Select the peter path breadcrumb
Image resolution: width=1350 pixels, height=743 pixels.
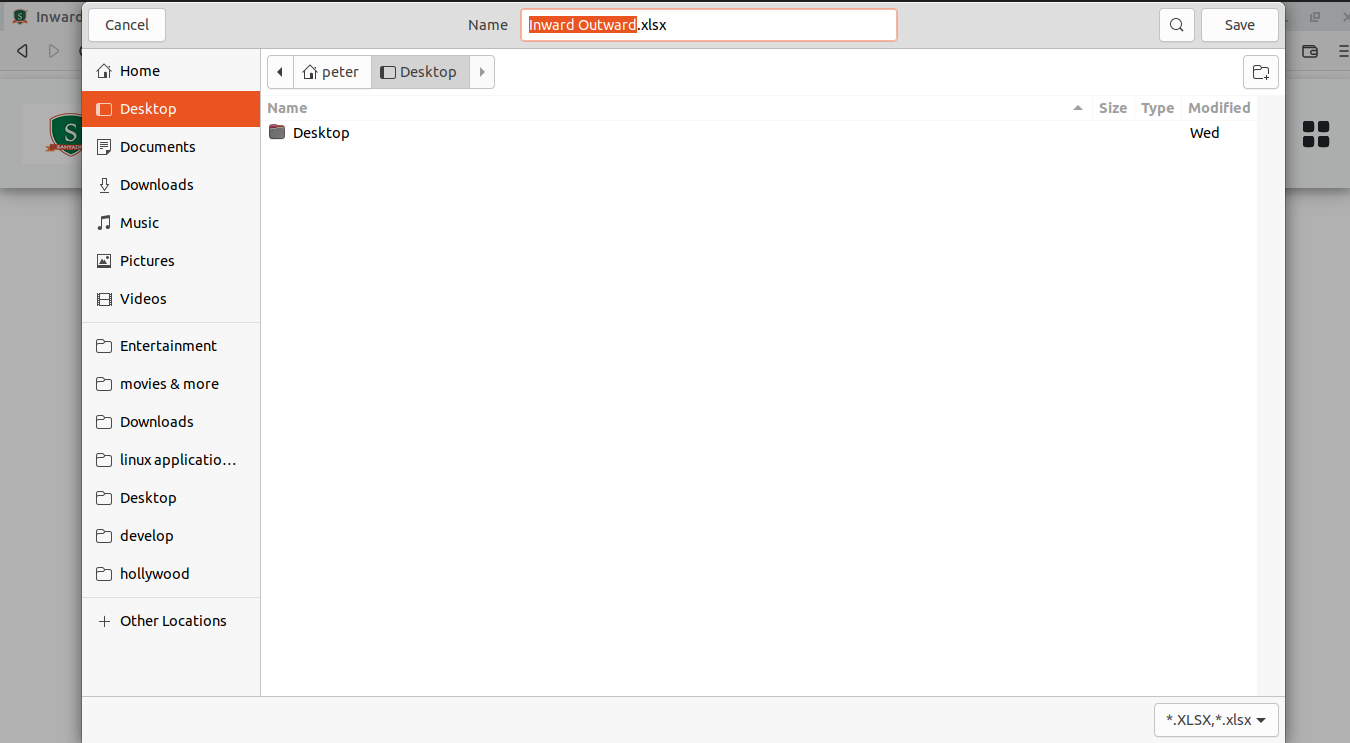coord(331,72)
